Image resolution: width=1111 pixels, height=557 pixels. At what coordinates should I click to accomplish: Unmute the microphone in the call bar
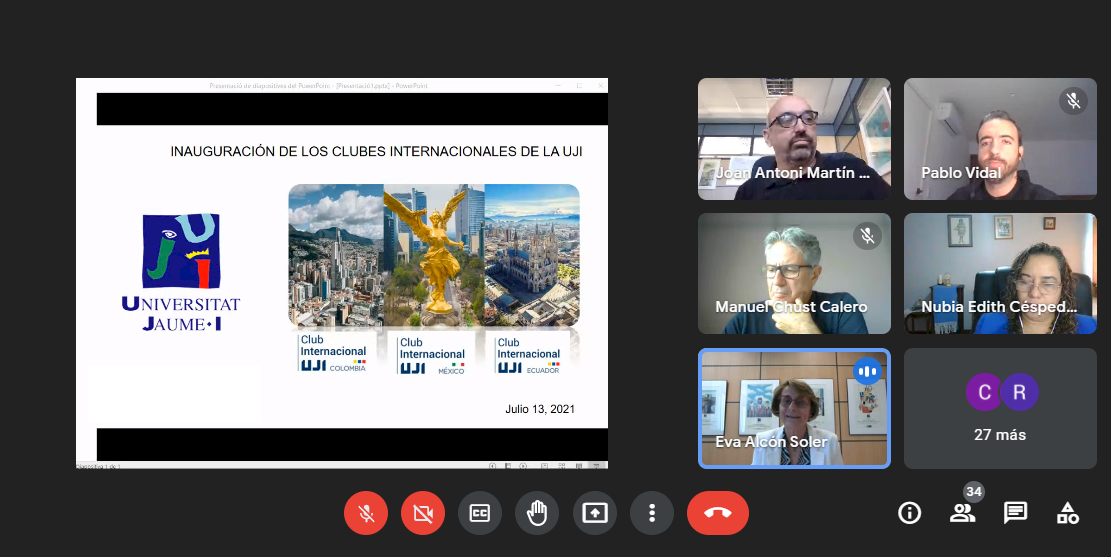[366, 513]
